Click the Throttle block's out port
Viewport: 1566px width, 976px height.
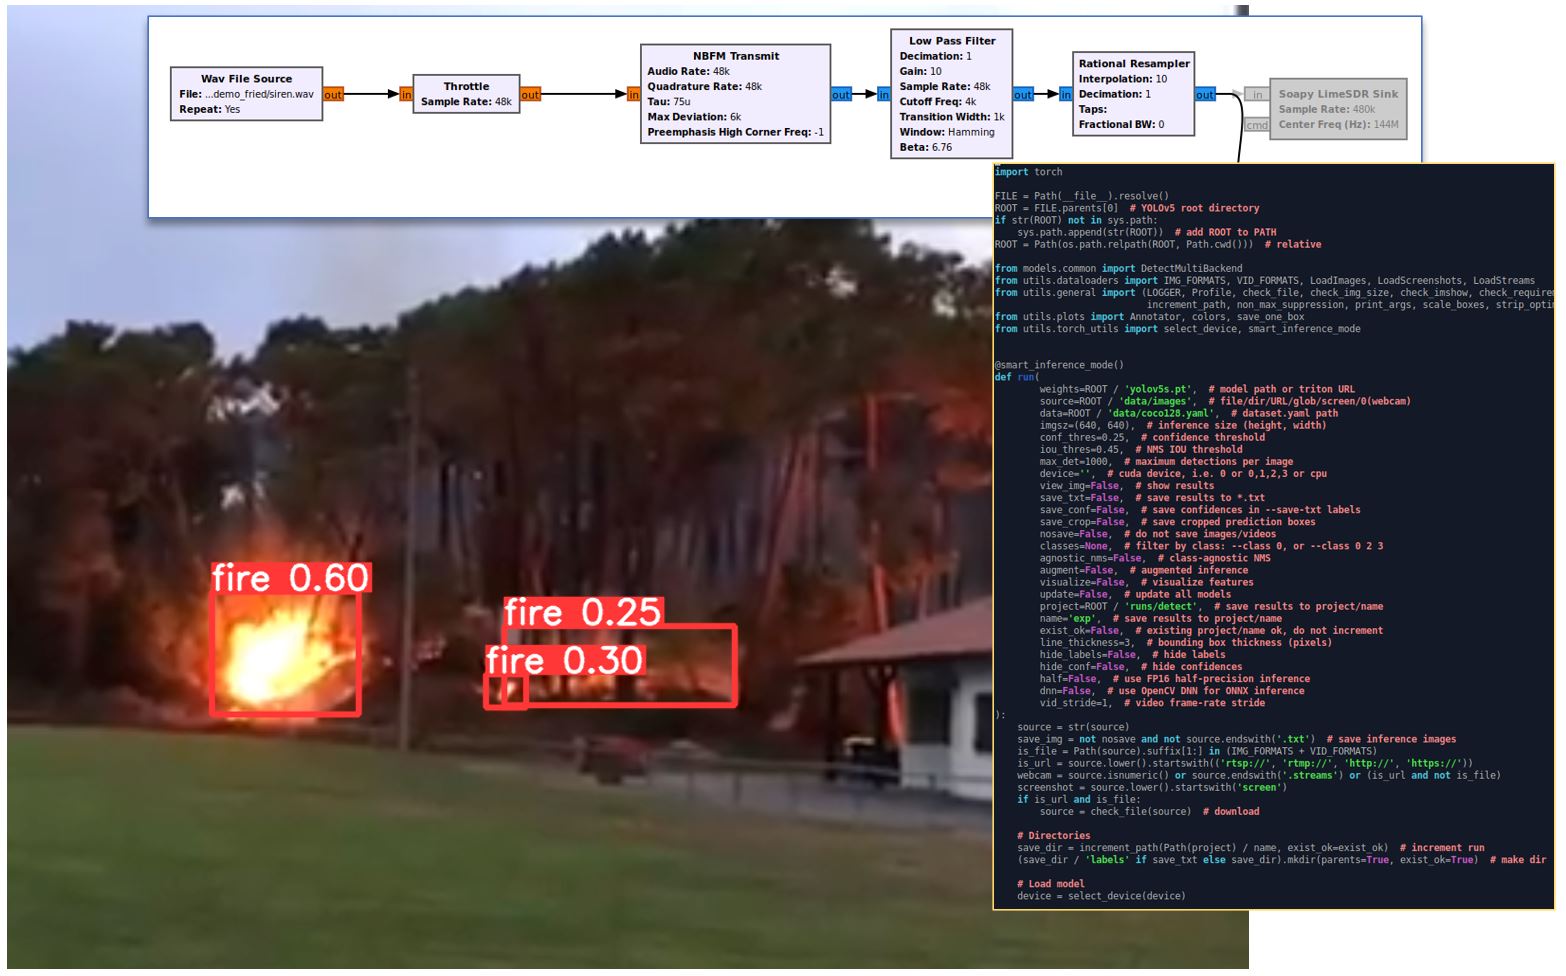(530, 95)
